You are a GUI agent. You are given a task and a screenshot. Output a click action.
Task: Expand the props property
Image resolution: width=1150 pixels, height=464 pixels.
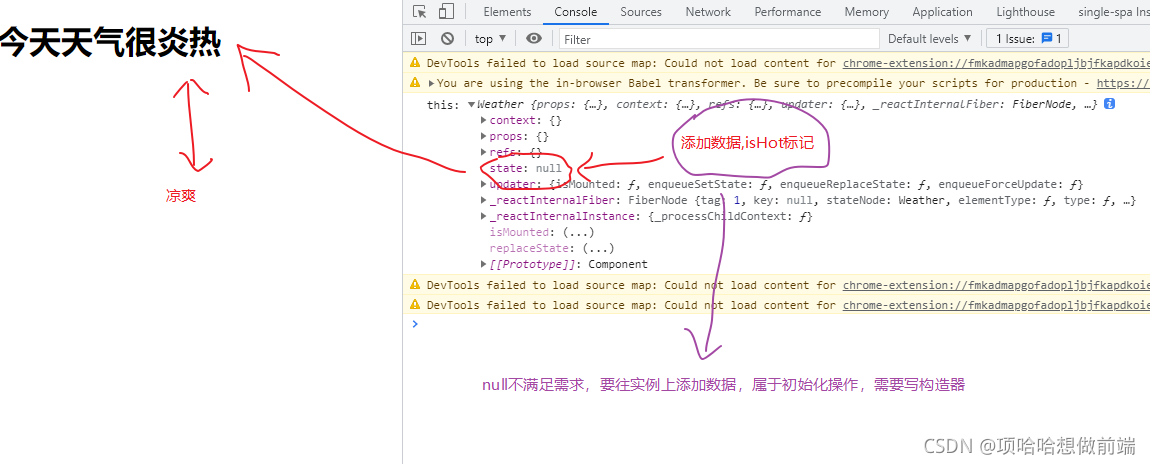click(x=483, y=136)
